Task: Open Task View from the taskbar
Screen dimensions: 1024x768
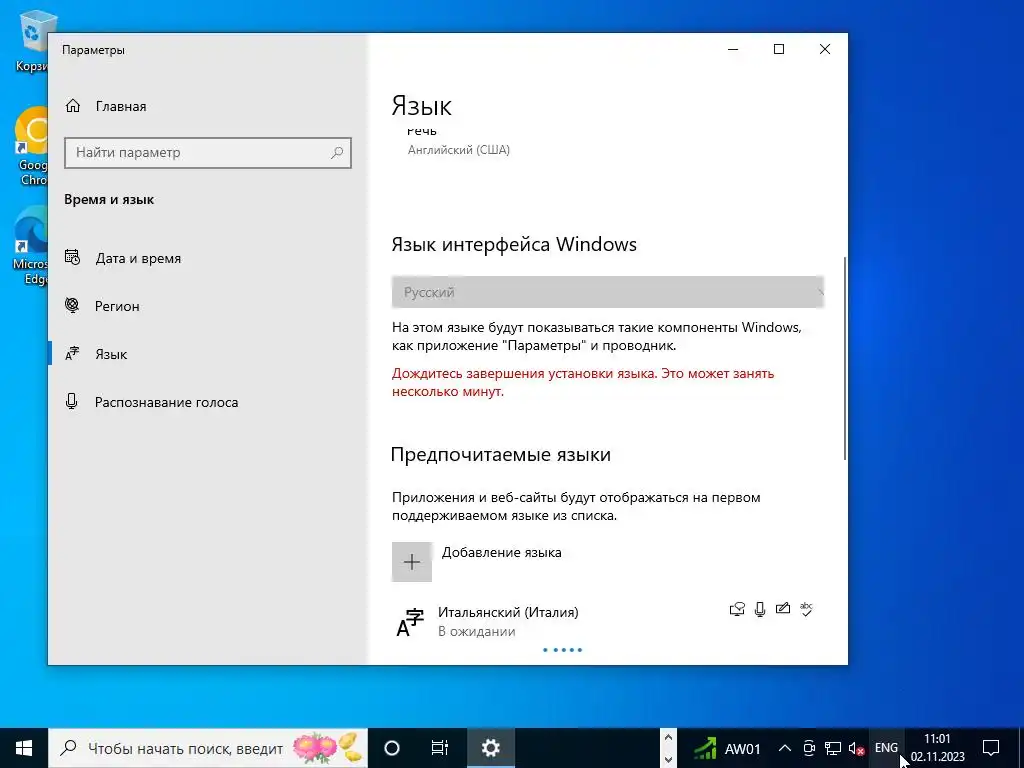Action: pyautogui.click(x=440, y=748)
